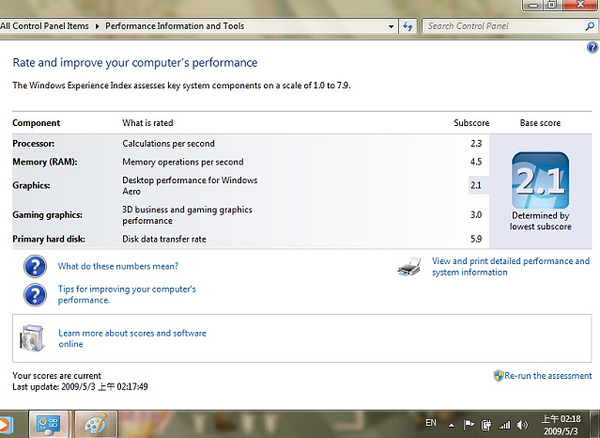The width and height of the screenshot is (600, 438).
Task: Open 'Learn more about scores and software online'
Action: click(x=132, y=339)
